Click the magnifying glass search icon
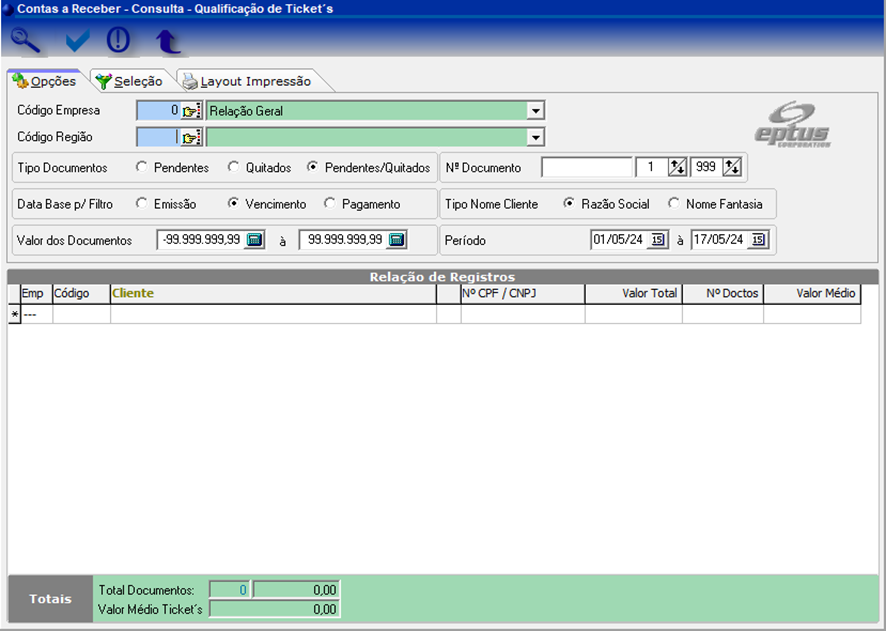The height and width of the screenshot is (631, 886). pyautogui.click(x=25, y=41)
